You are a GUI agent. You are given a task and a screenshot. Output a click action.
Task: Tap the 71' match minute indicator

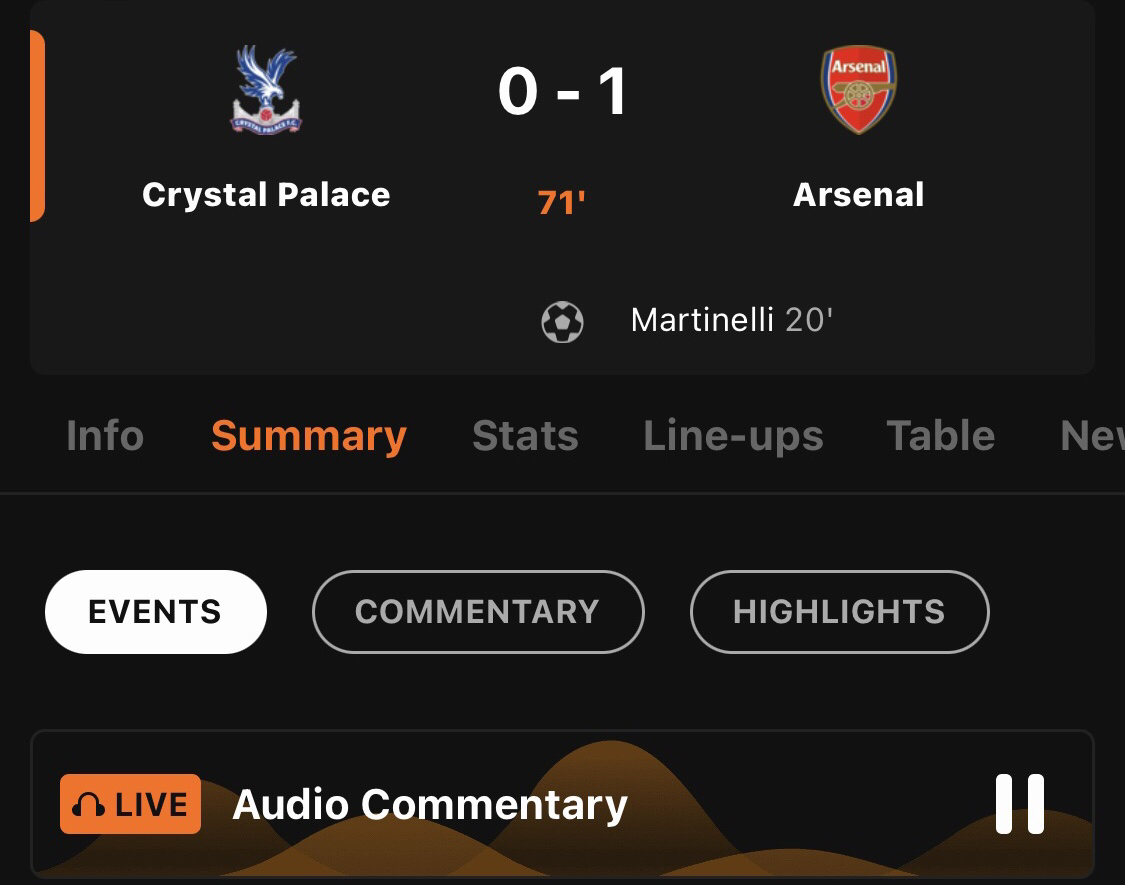click(562, 203)
